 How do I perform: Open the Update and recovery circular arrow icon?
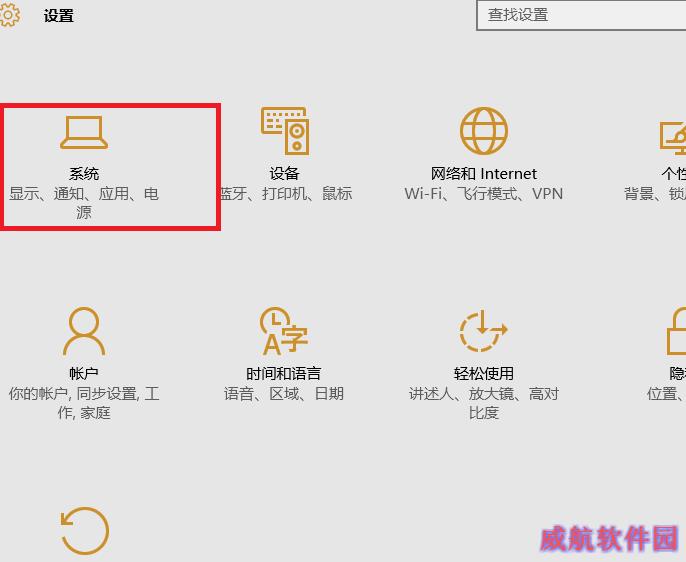coord(84,531)
